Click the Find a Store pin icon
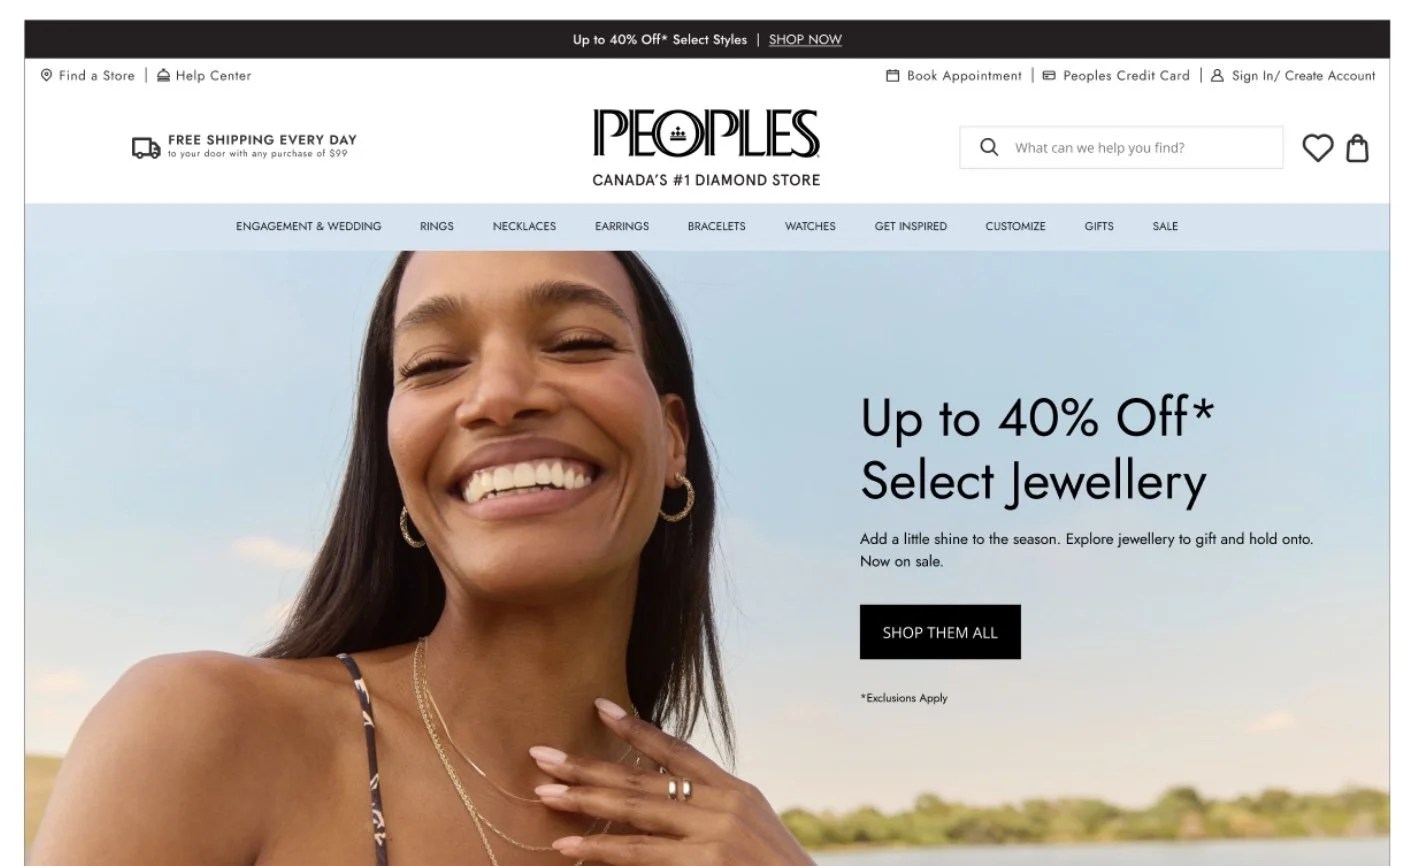The width and height of the screenshot is (1406, 866). [46, 75]
